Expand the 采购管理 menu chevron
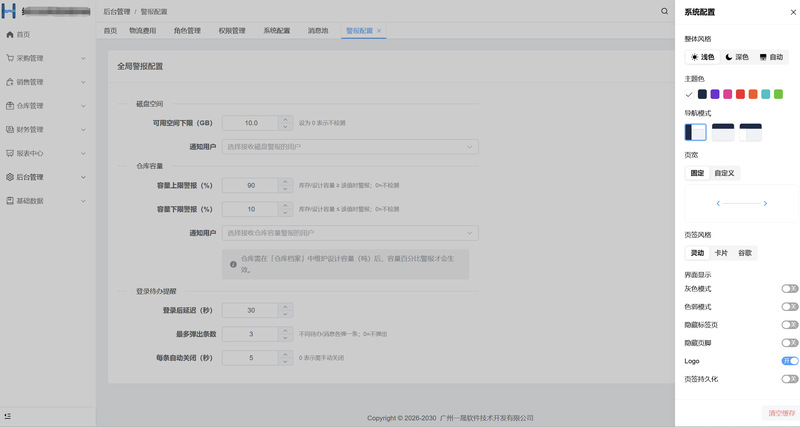800x427 pixels. (x=83, y=58)
